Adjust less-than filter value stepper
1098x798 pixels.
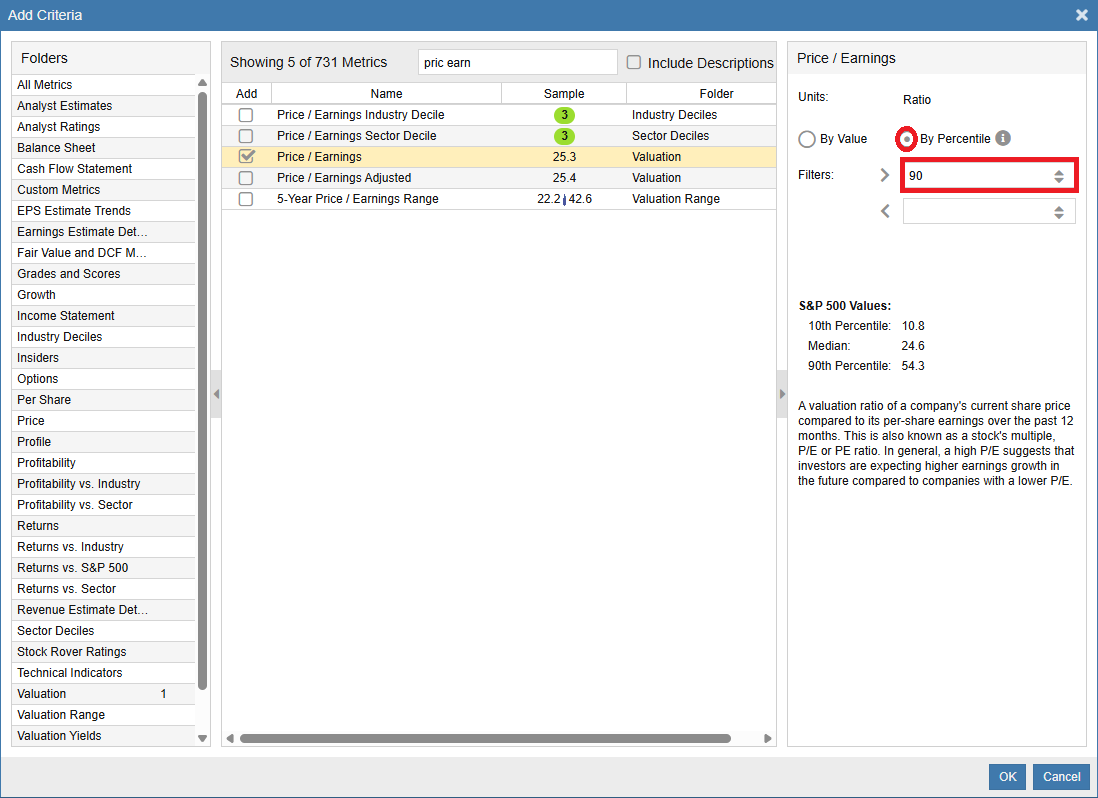coord(1059,212)
